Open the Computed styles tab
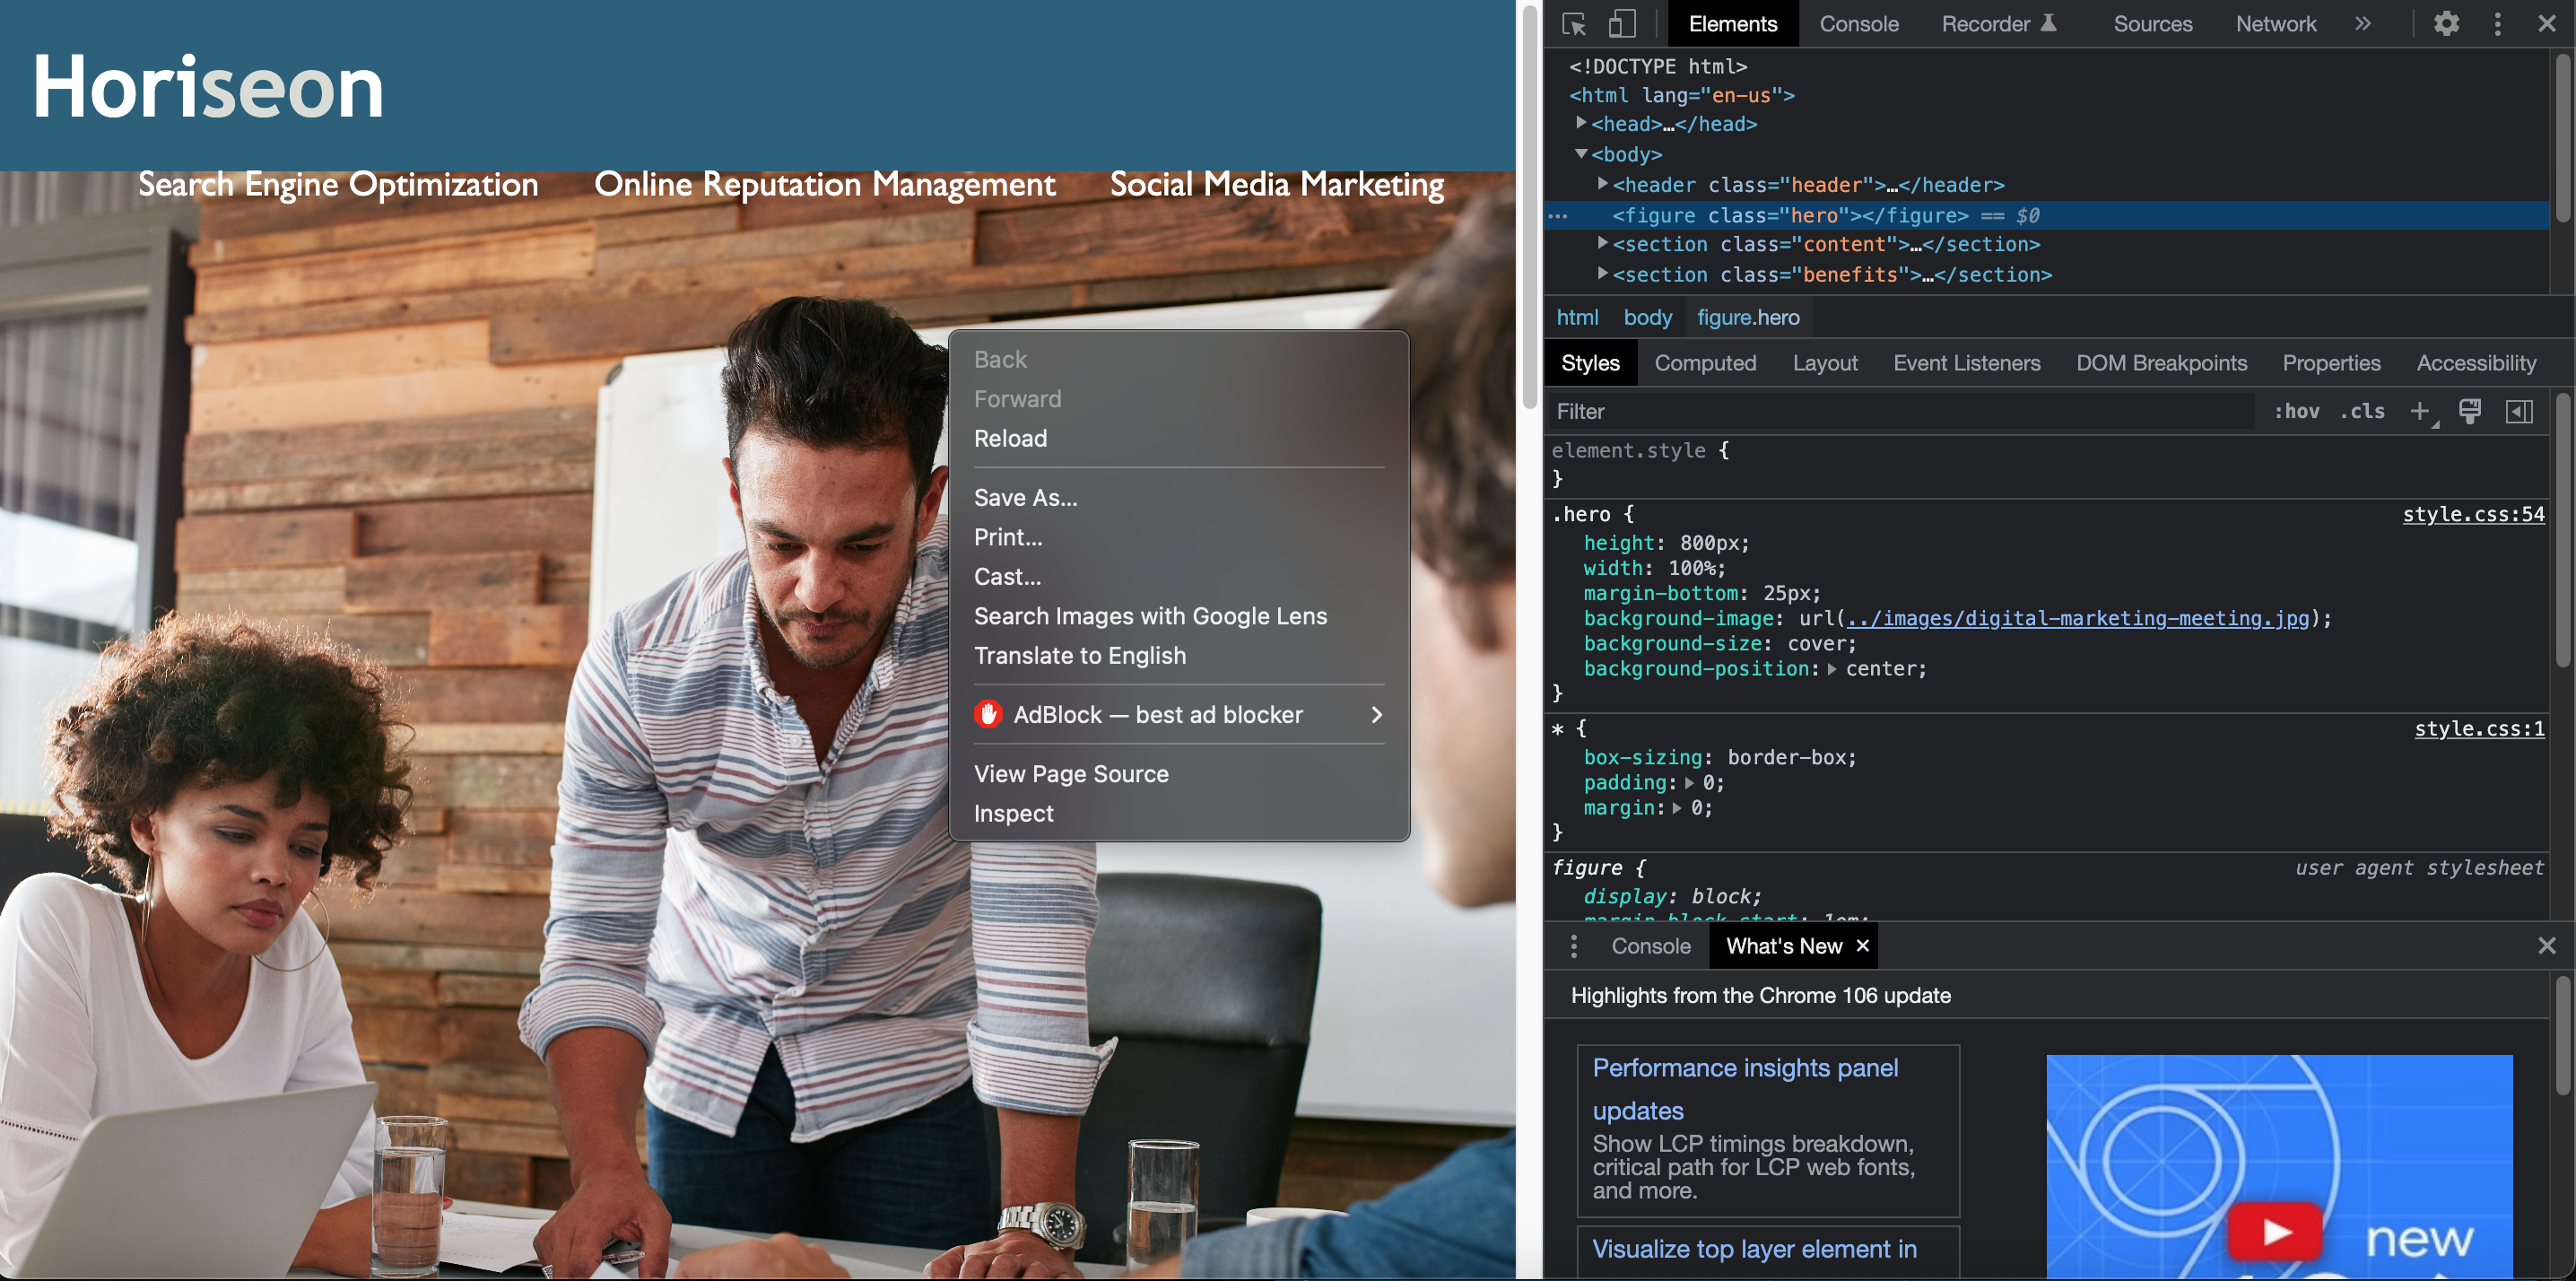Image resolution: width=2576 pixels, height=1281 pixels. click(1705, 363)
